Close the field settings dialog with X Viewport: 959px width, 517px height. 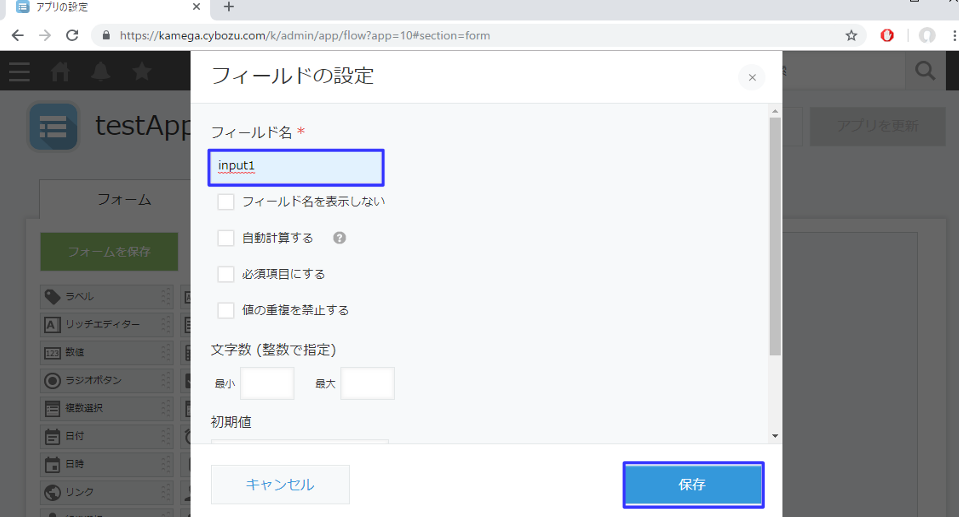(x=752, y=78)
